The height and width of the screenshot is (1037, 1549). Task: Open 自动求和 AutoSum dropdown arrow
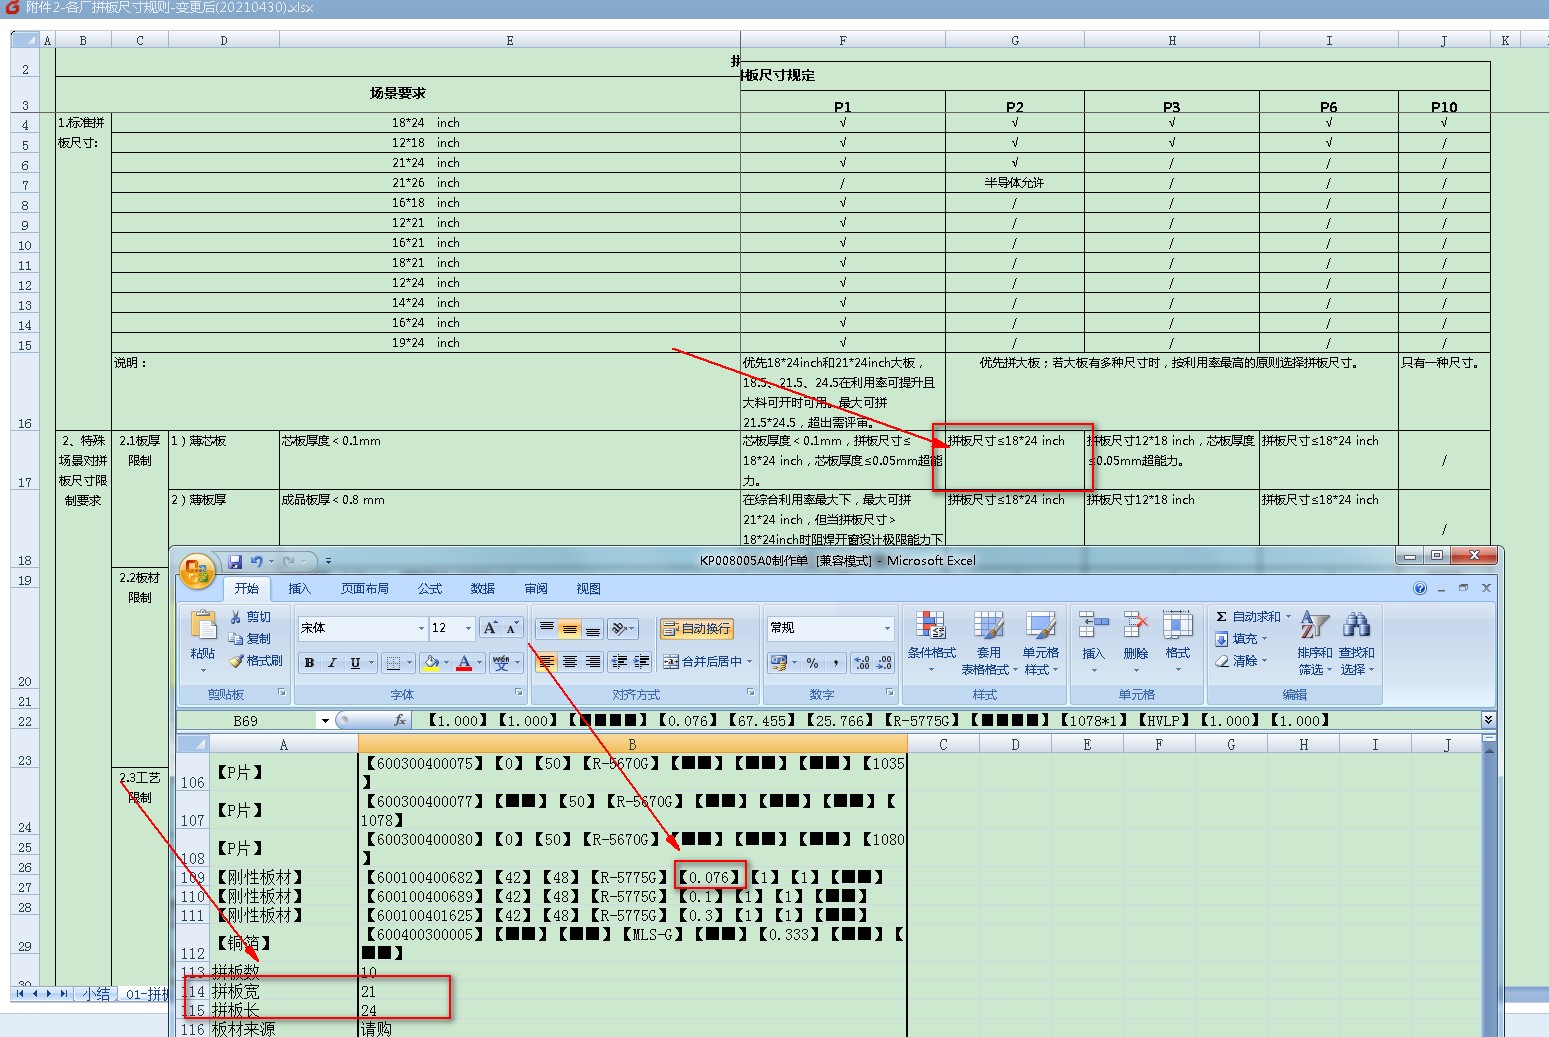1288,616
